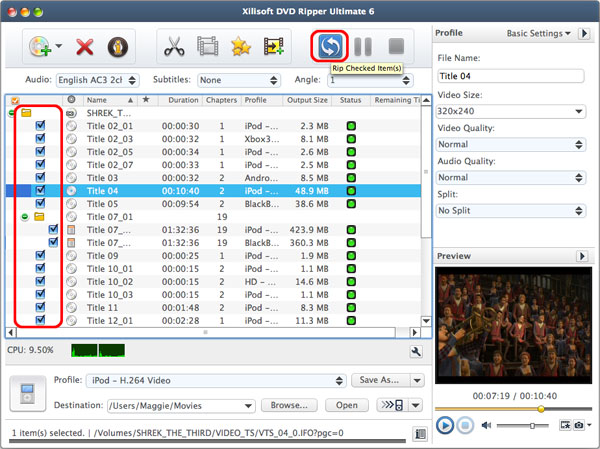
Task: Sort list by Duration column
Action: pyautogui.click(x=183, y=100)
